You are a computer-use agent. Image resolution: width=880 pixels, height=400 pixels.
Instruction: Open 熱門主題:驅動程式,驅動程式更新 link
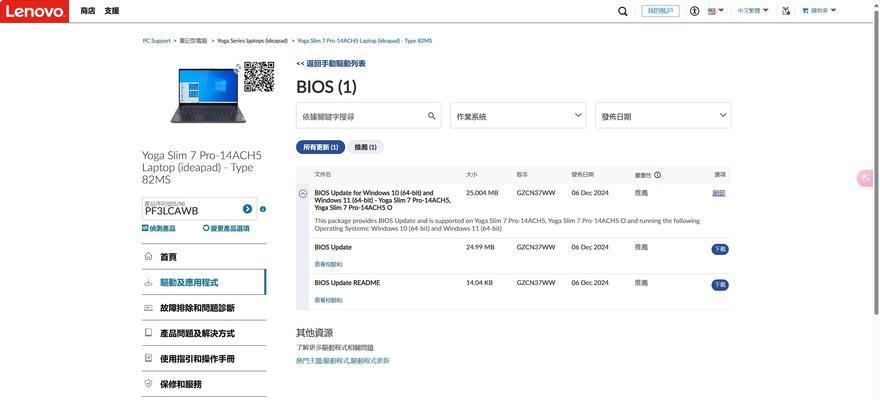342,361
